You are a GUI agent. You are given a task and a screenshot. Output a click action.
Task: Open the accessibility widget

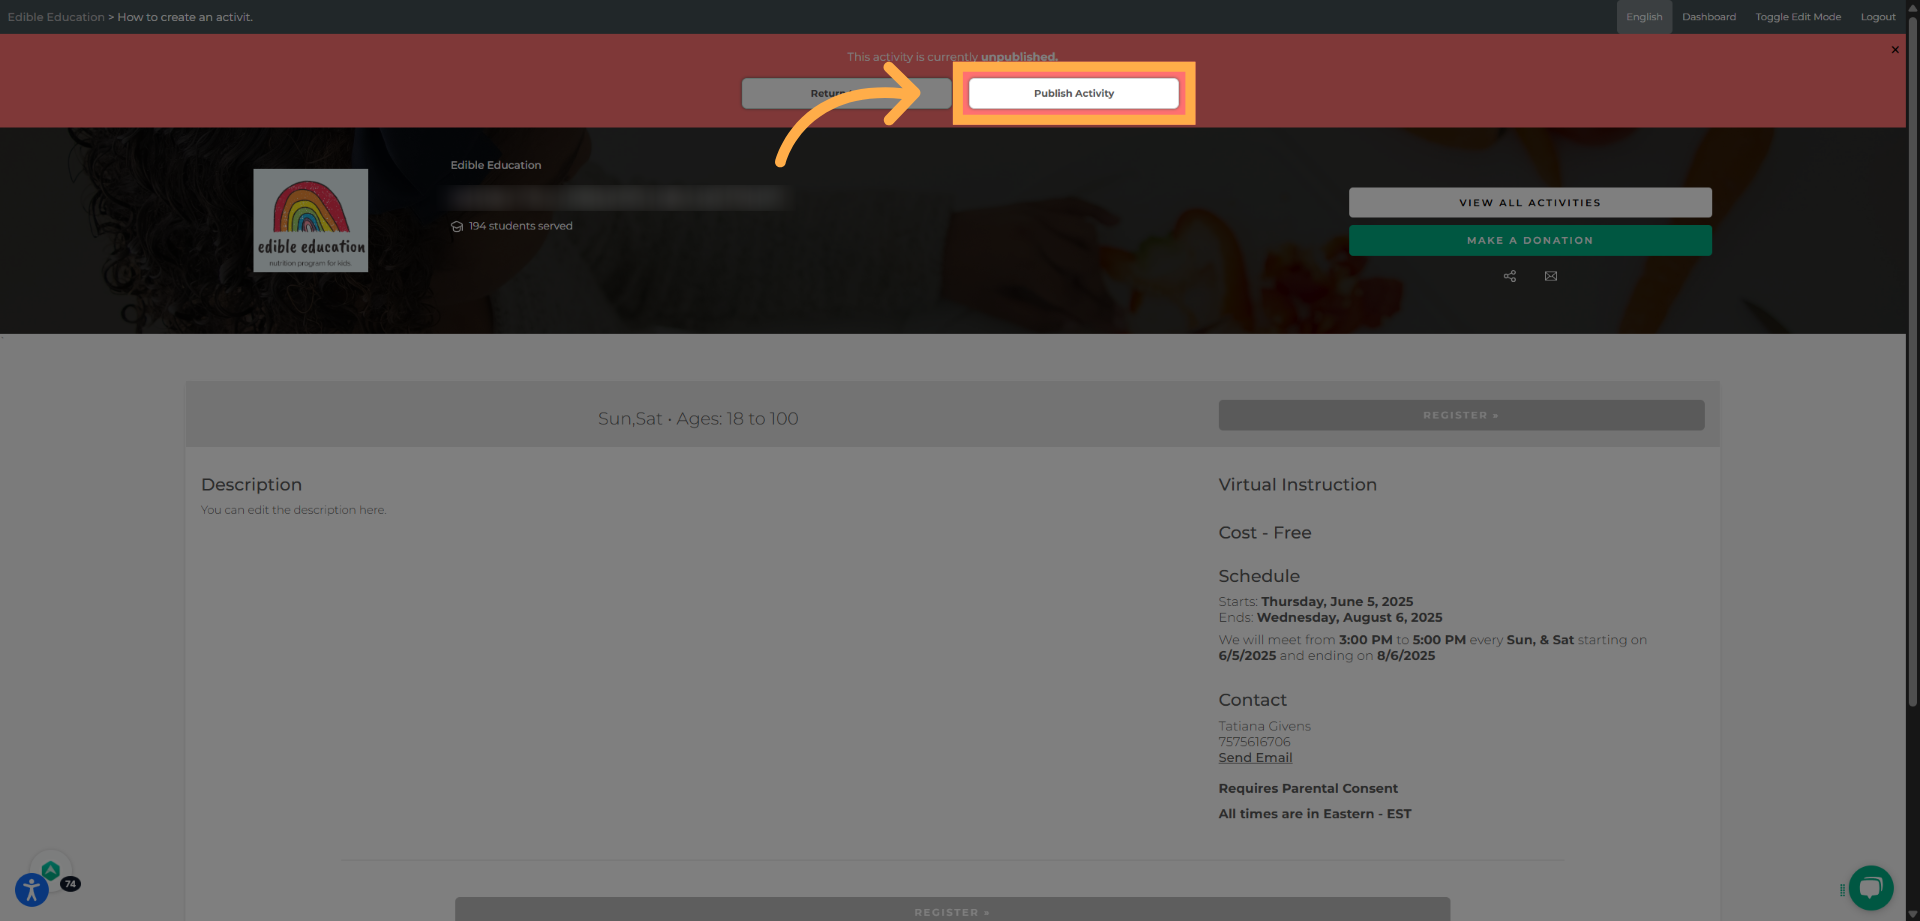tap(30, 889)
